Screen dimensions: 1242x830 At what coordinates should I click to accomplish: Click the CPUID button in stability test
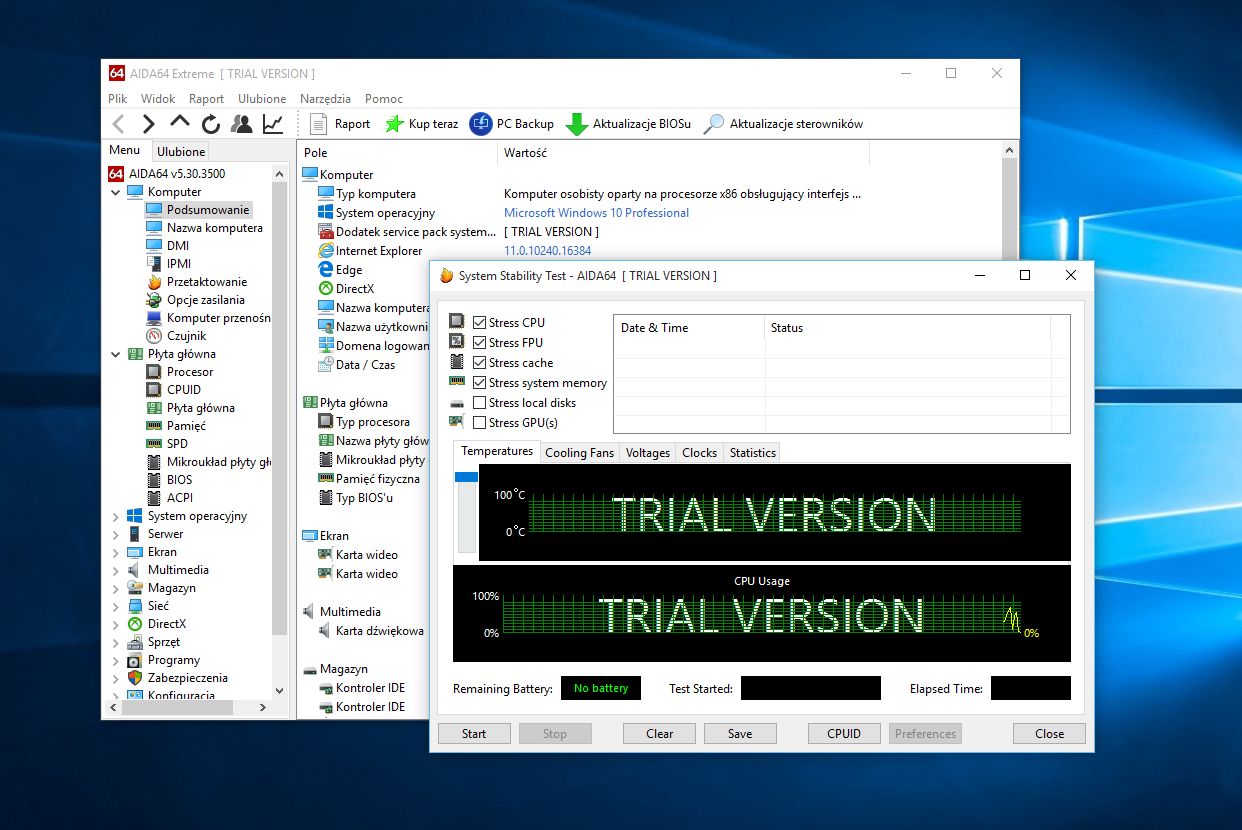pos(844,733)
